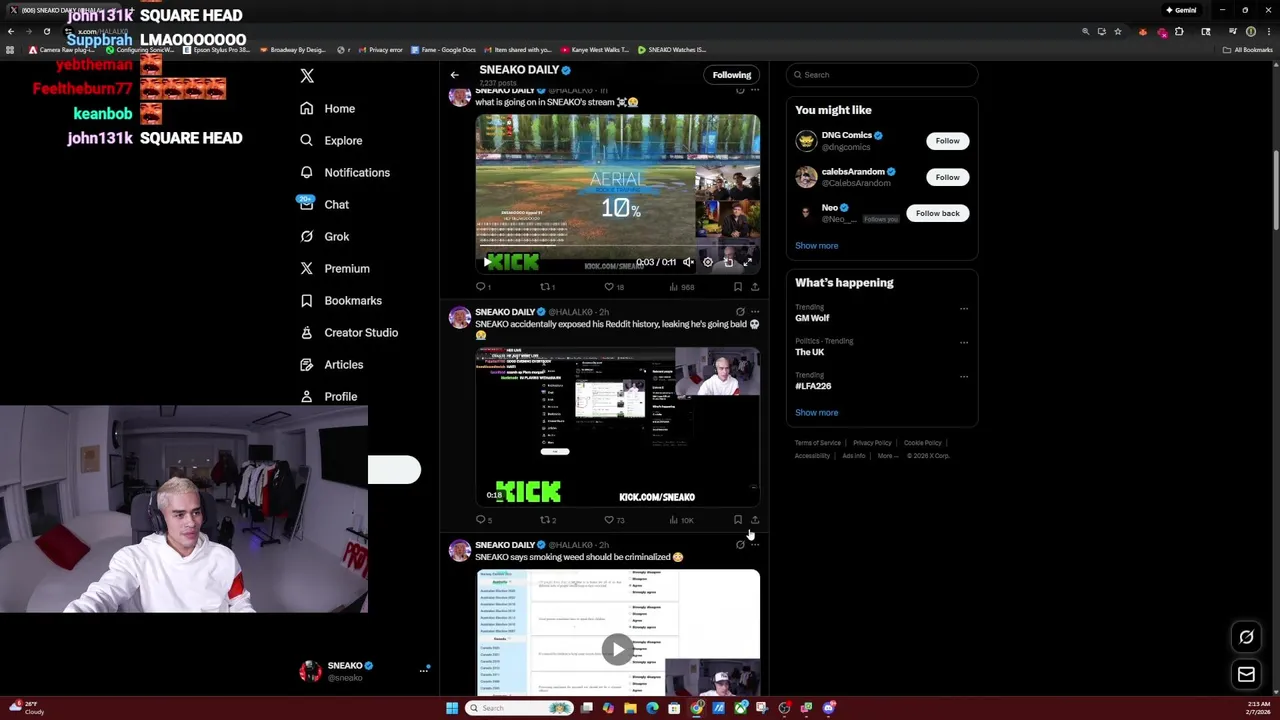Open Gemini in the browser title bar
The image size is (1280, 720).
coord(1181,10)
